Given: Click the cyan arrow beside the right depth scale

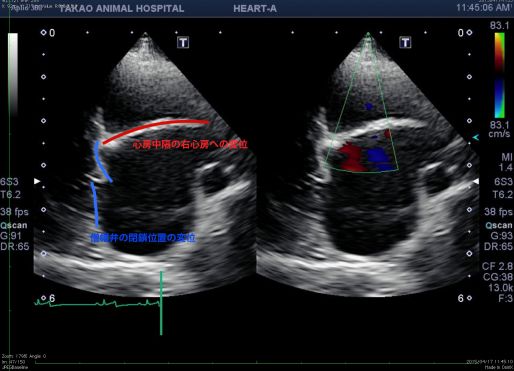Looking at the screenshot, I should (476, 137).
